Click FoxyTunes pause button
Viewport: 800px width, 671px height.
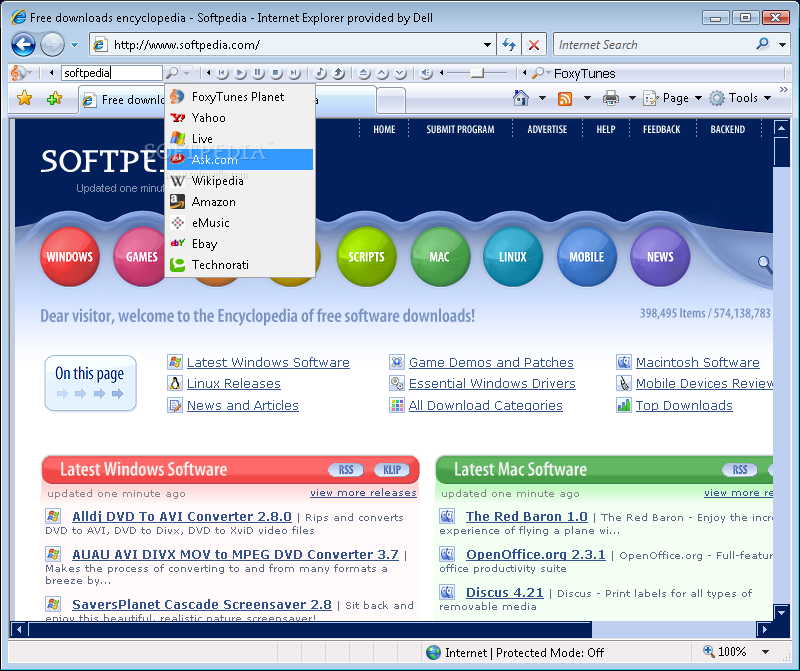coord(258,73)
